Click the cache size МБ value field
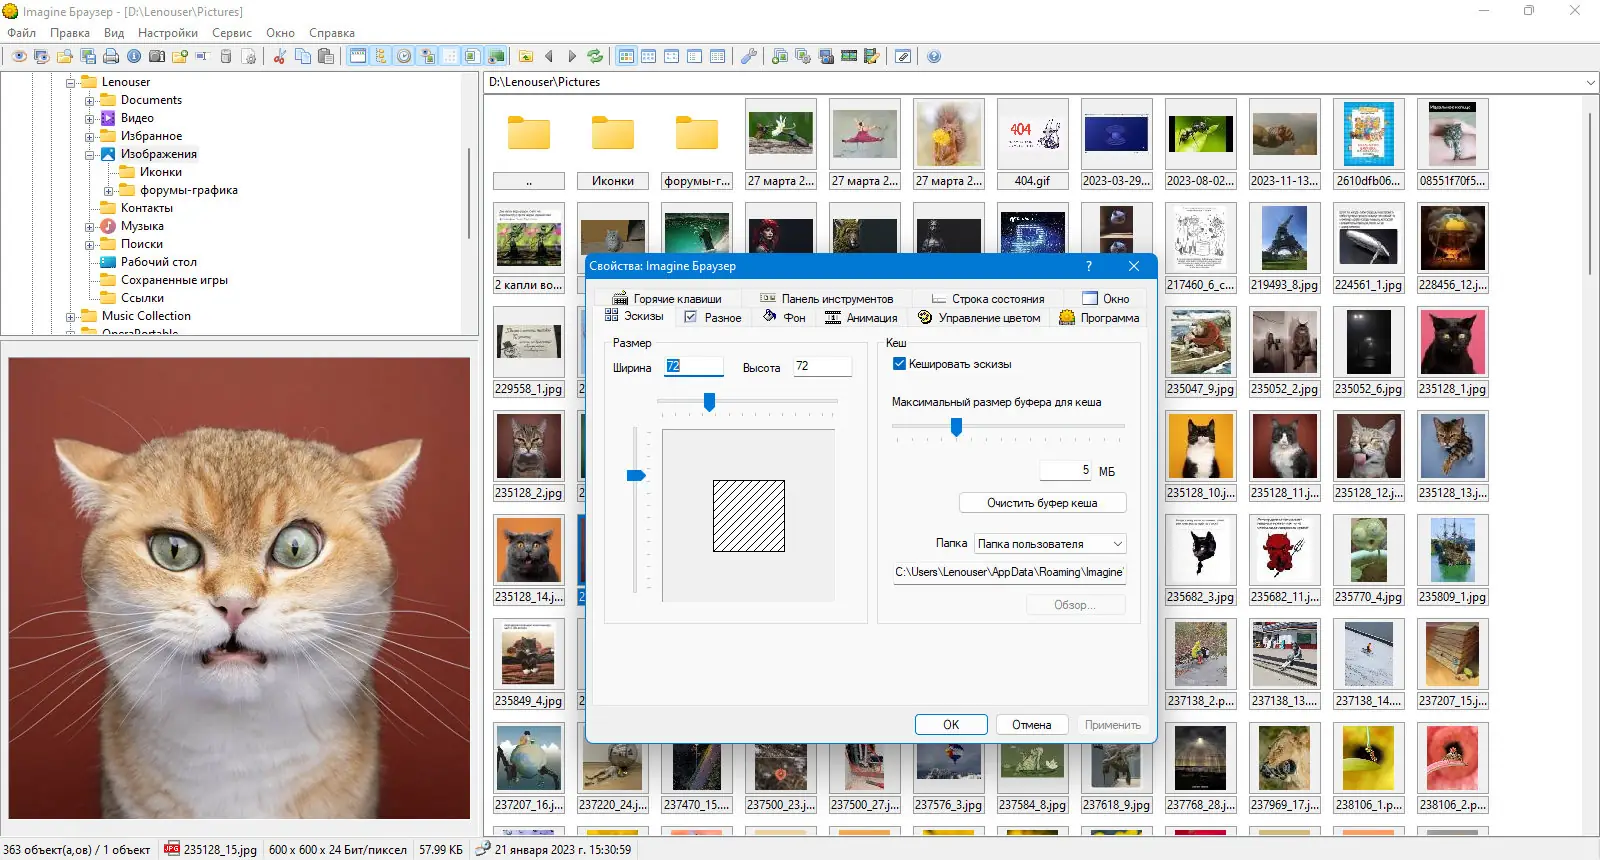 tap(1066, 470)
